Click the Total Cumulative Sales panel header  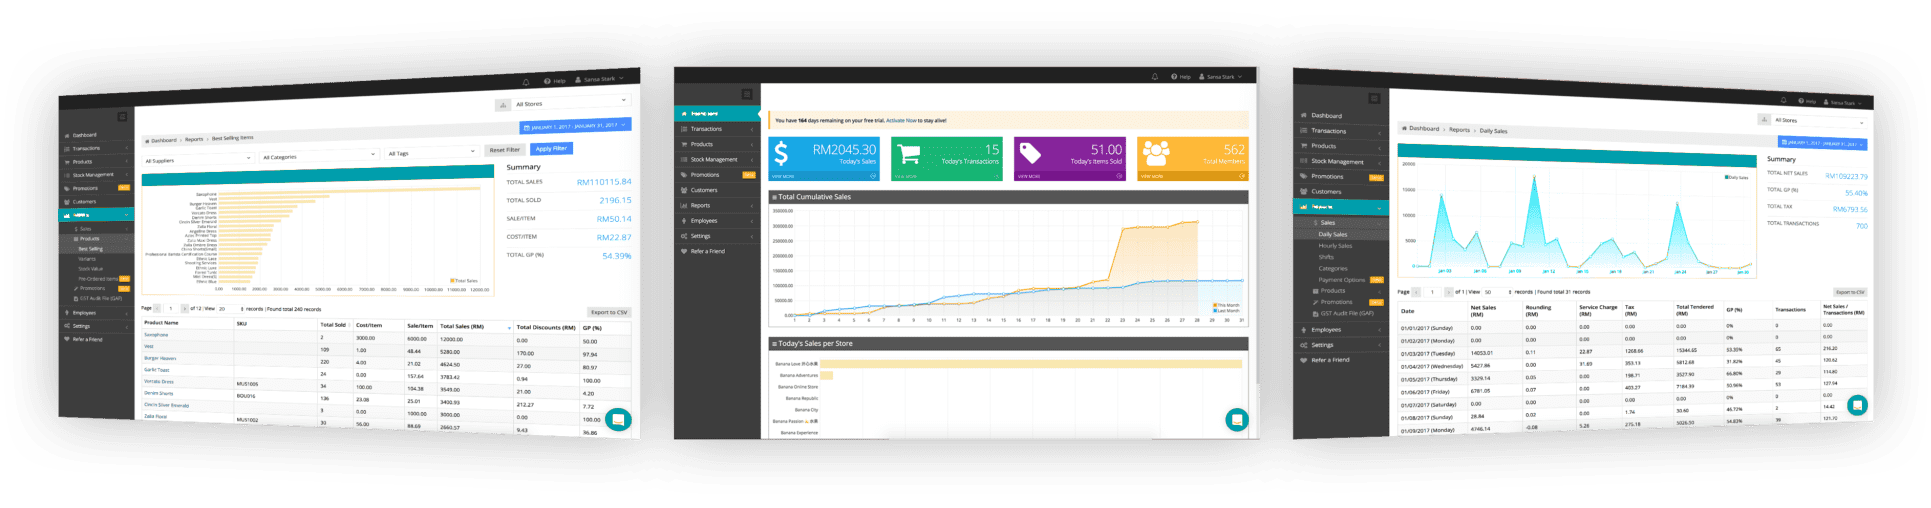(1008, 197)
